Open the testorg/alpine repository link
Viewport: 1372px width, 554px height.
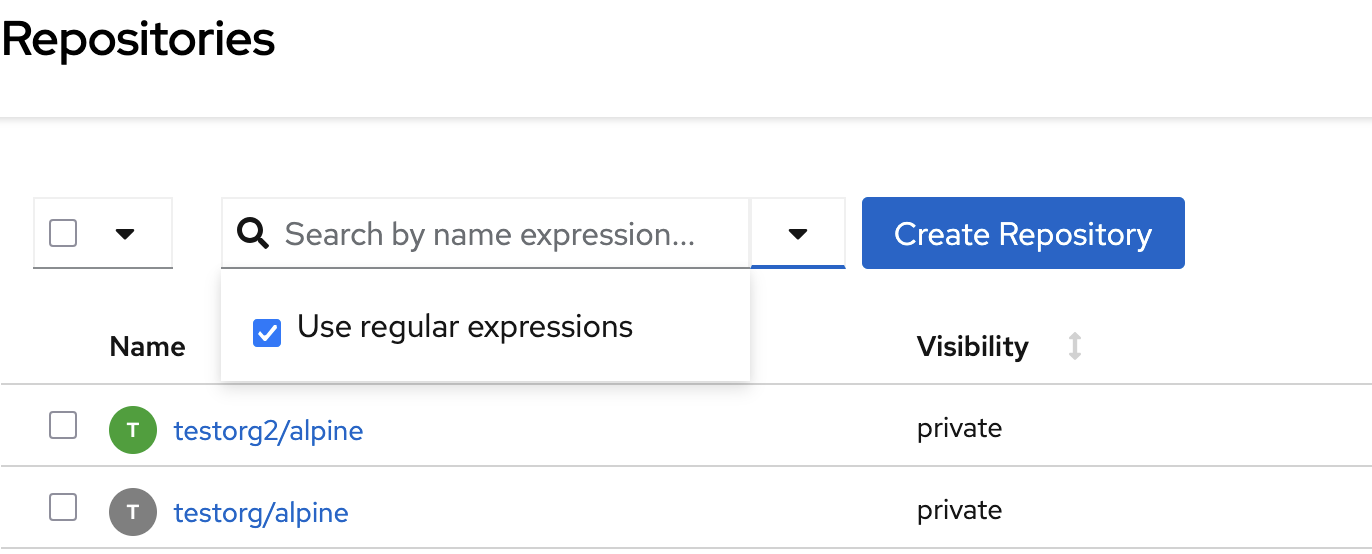coord(261,513)
